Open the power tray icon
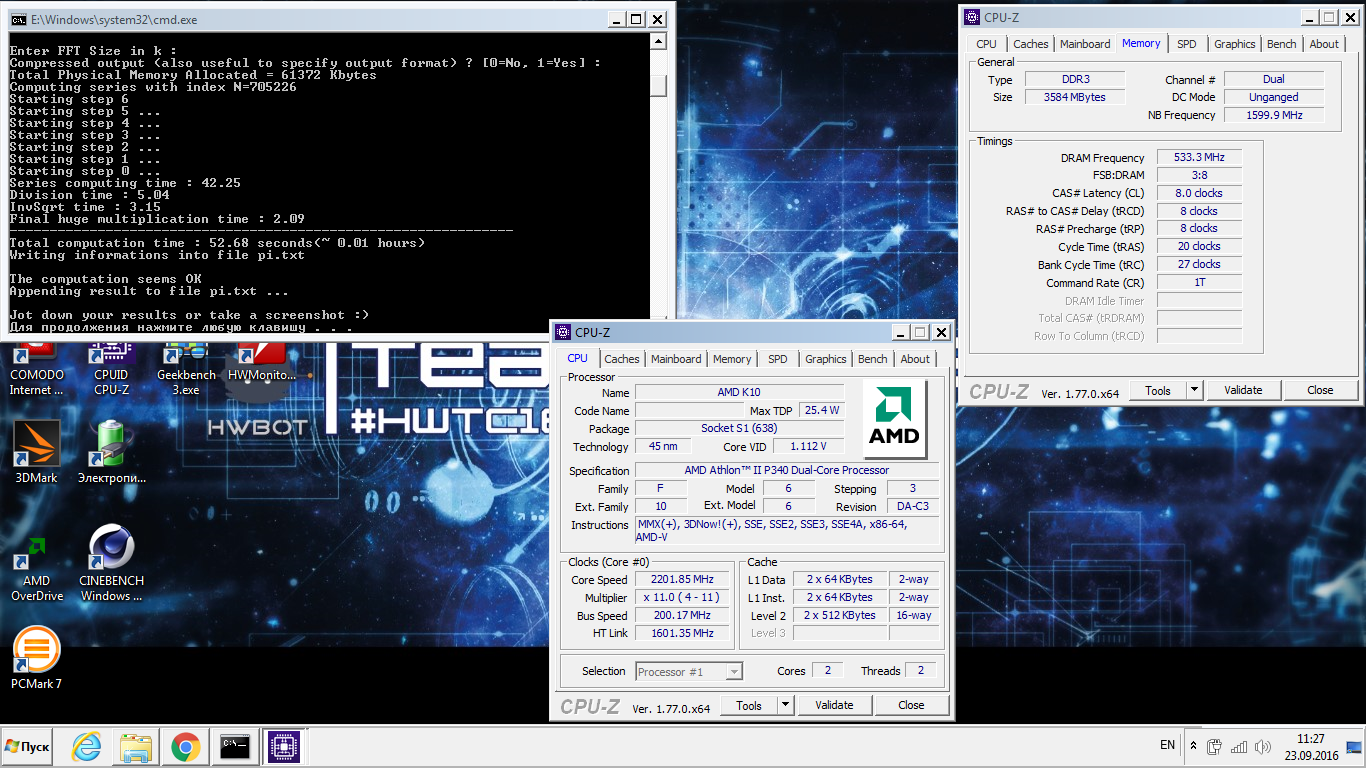 click(1215, 746)
